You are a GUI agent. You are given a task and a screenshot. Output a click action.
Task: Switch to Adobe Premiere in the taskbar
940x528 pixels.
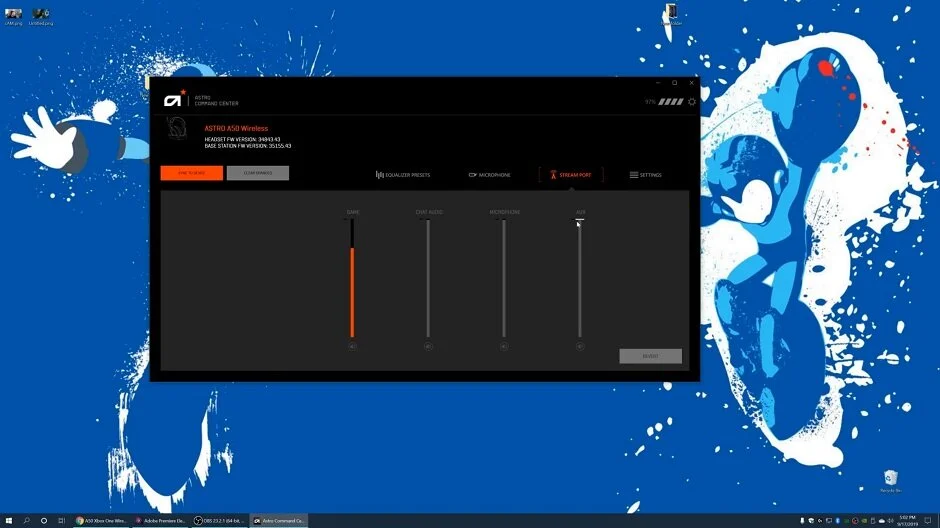(x=160, y=521)
